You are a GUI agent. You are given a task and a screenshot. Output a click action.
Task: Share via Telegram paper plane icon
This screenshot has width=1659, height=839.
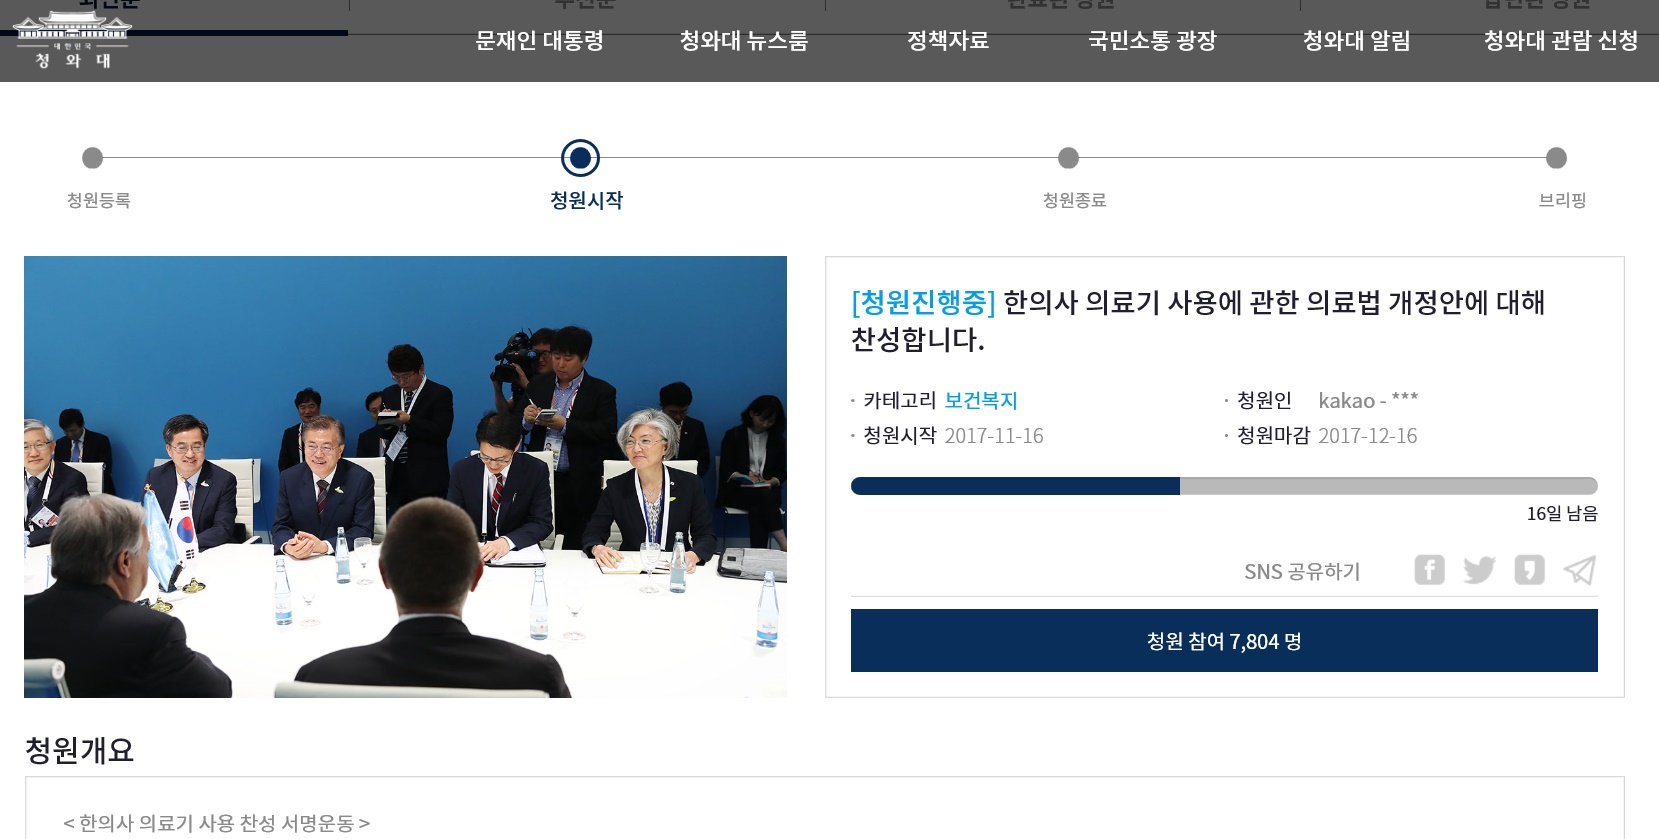[x=1580, y=570]
